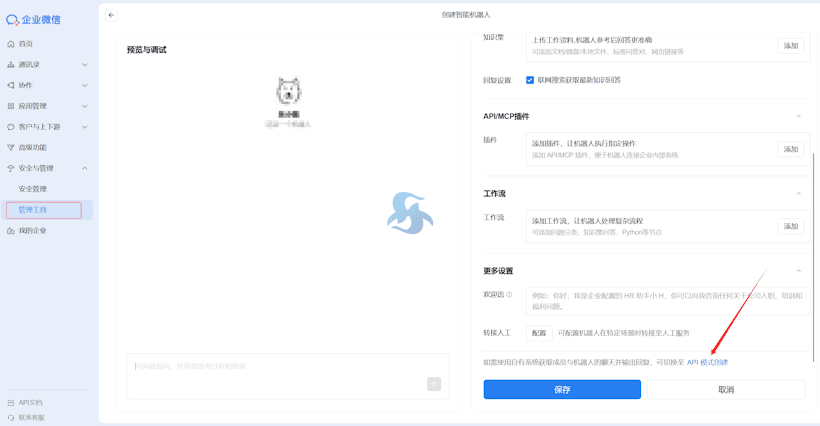Click the 应用管理 apps grid icon
The height and width of the screenshot is (426, 820).
pos(10,106)
